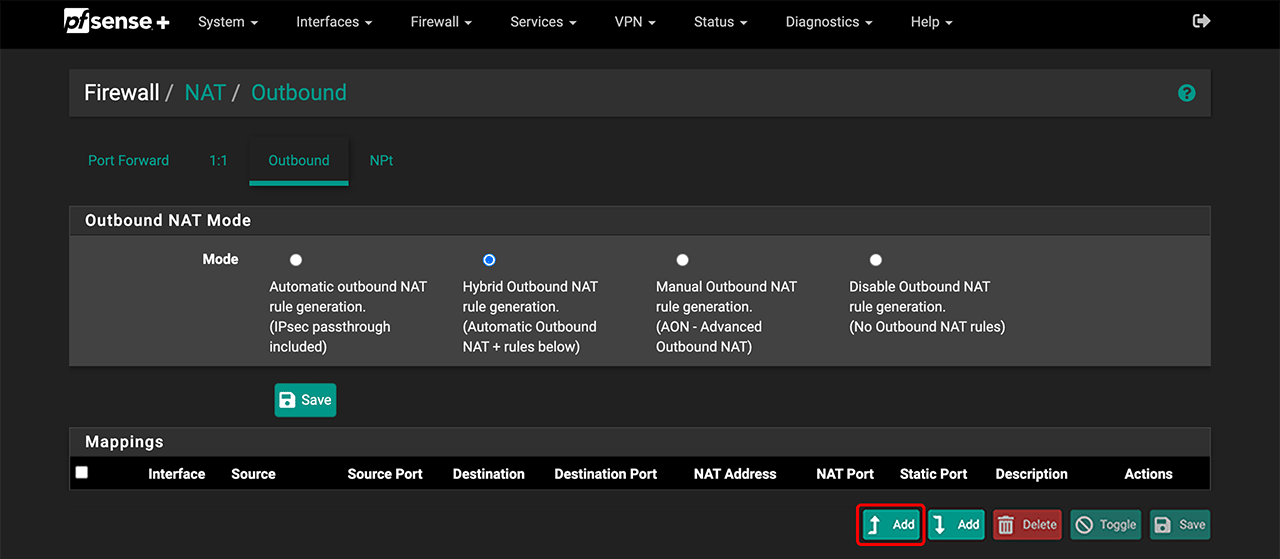Viewport: 1280px width, 559px height.
Task: Click the logout arrow icon
Action: 1201,21
